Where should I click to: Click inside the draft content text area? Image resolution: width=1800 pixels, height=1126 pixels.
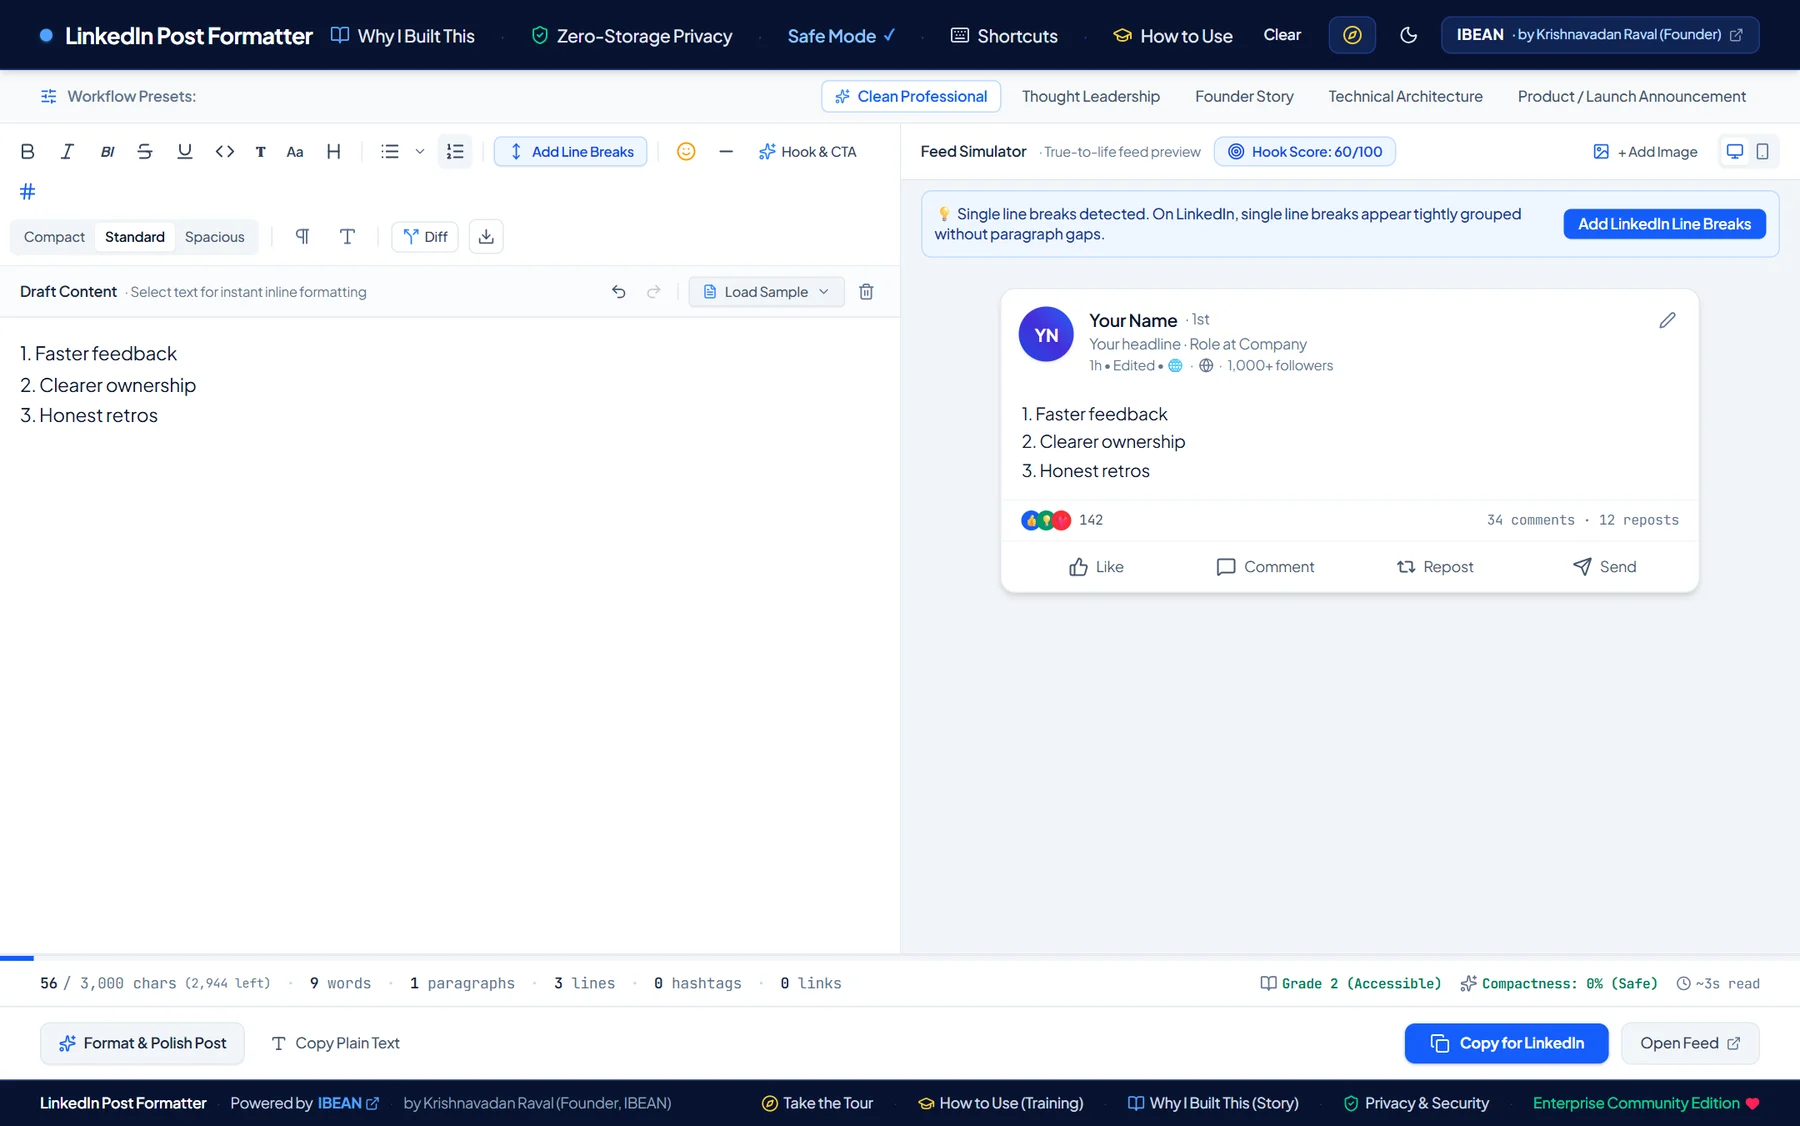[x=450, y=635]
